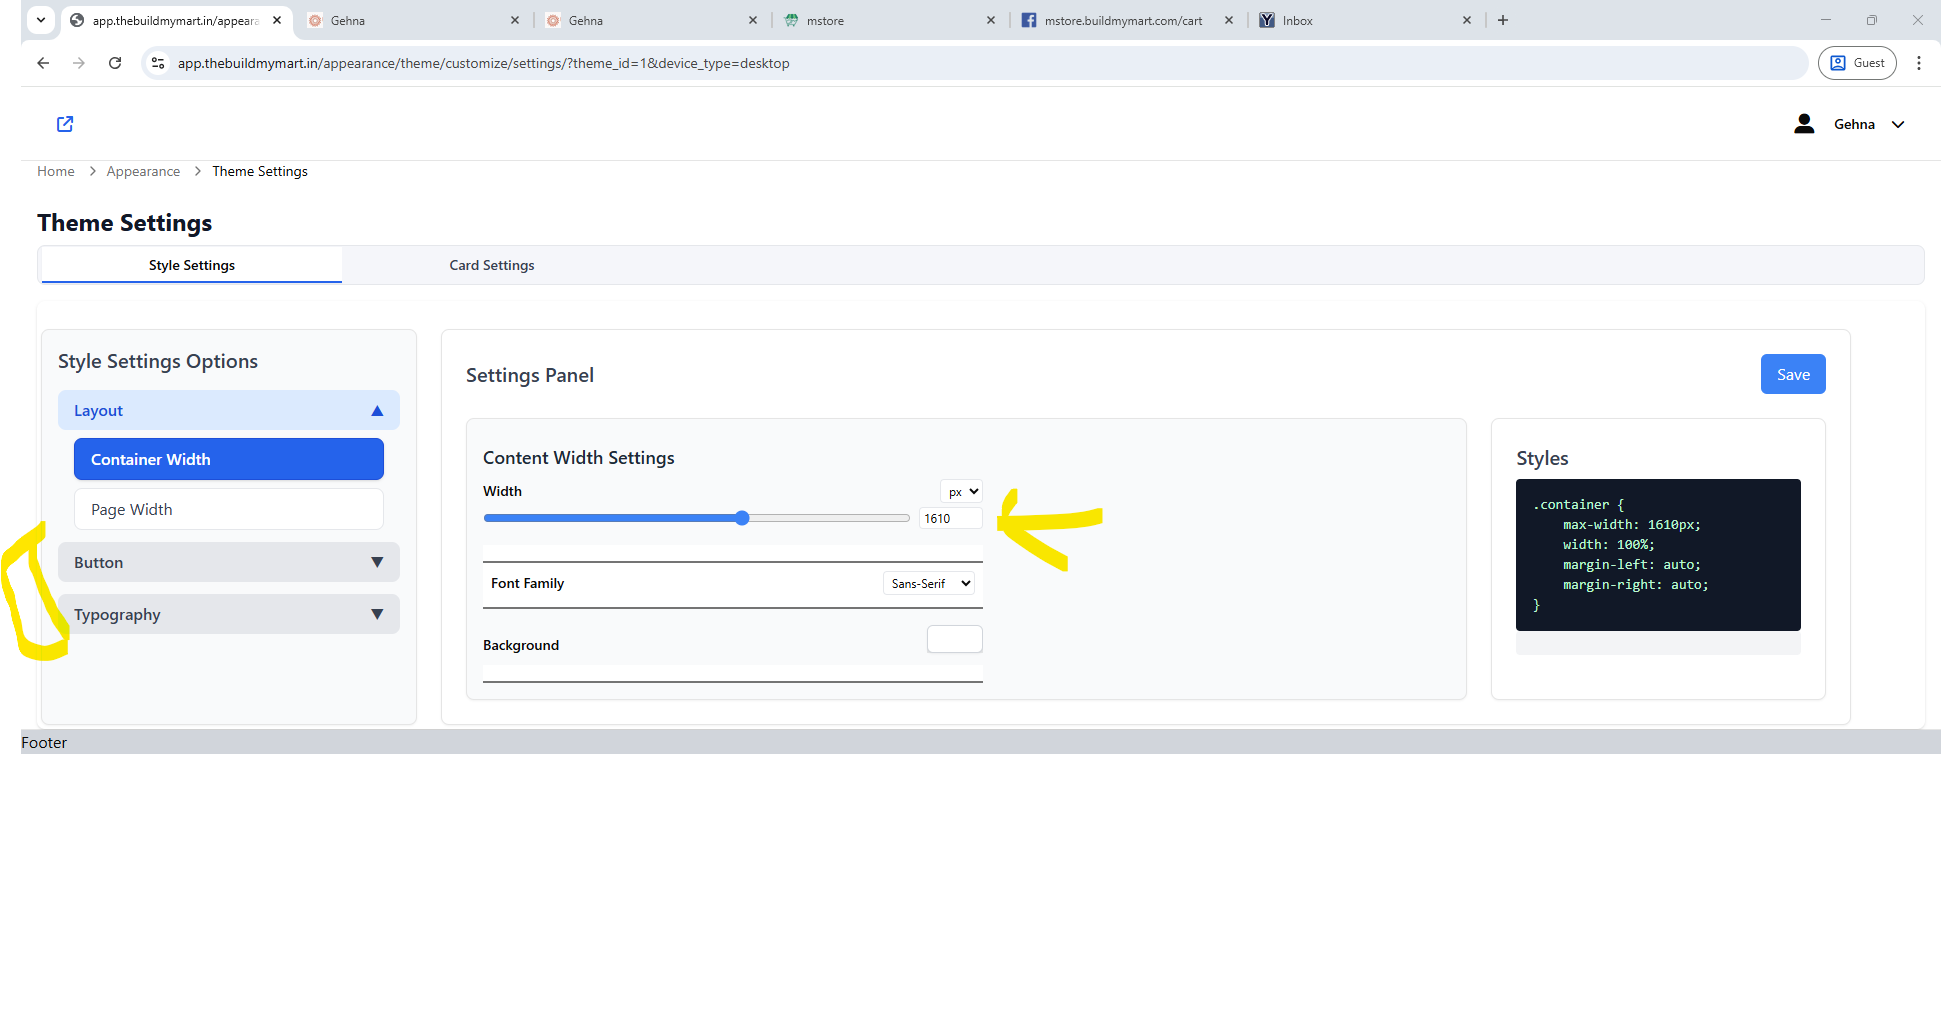1941x1032 pixels.
Task: Select Page Width option
Action: click(229, 509)
